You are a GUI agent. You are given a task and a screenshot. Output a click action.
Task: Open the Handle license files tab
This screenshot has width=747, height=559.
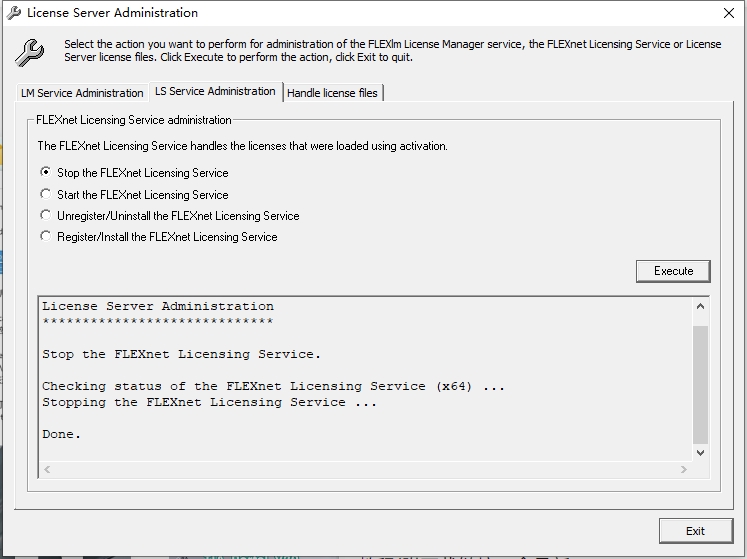coord(332,93)
